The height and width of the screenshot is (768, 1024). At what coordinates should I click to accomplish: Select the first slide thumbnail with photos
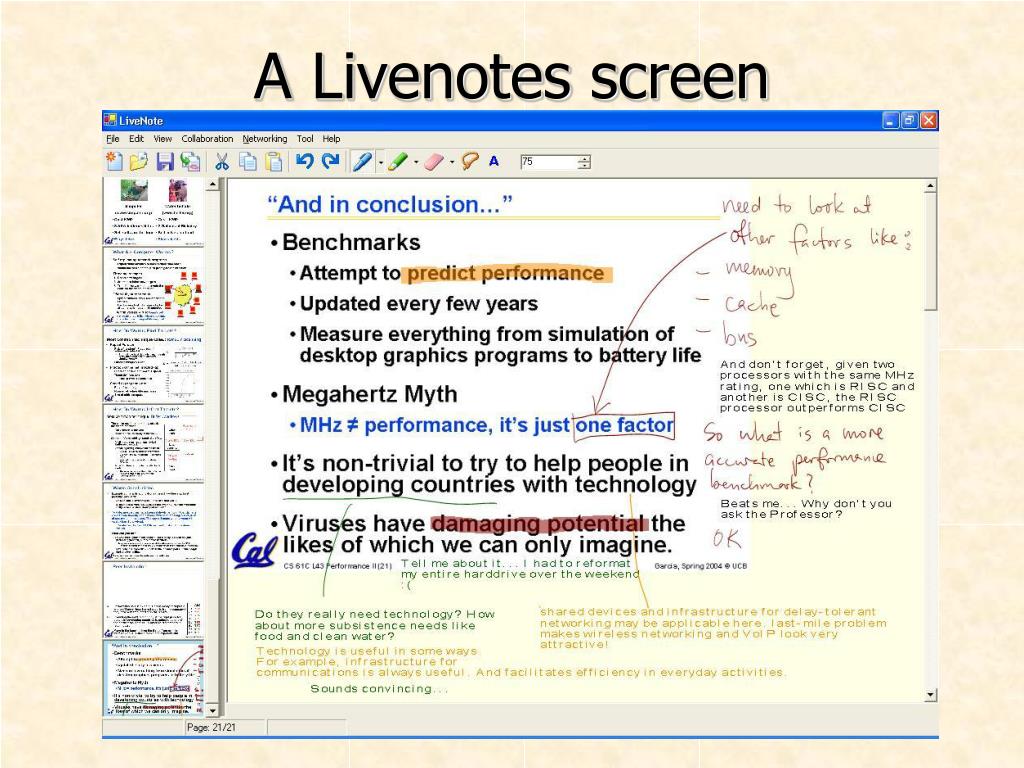[x=153, y=212]
